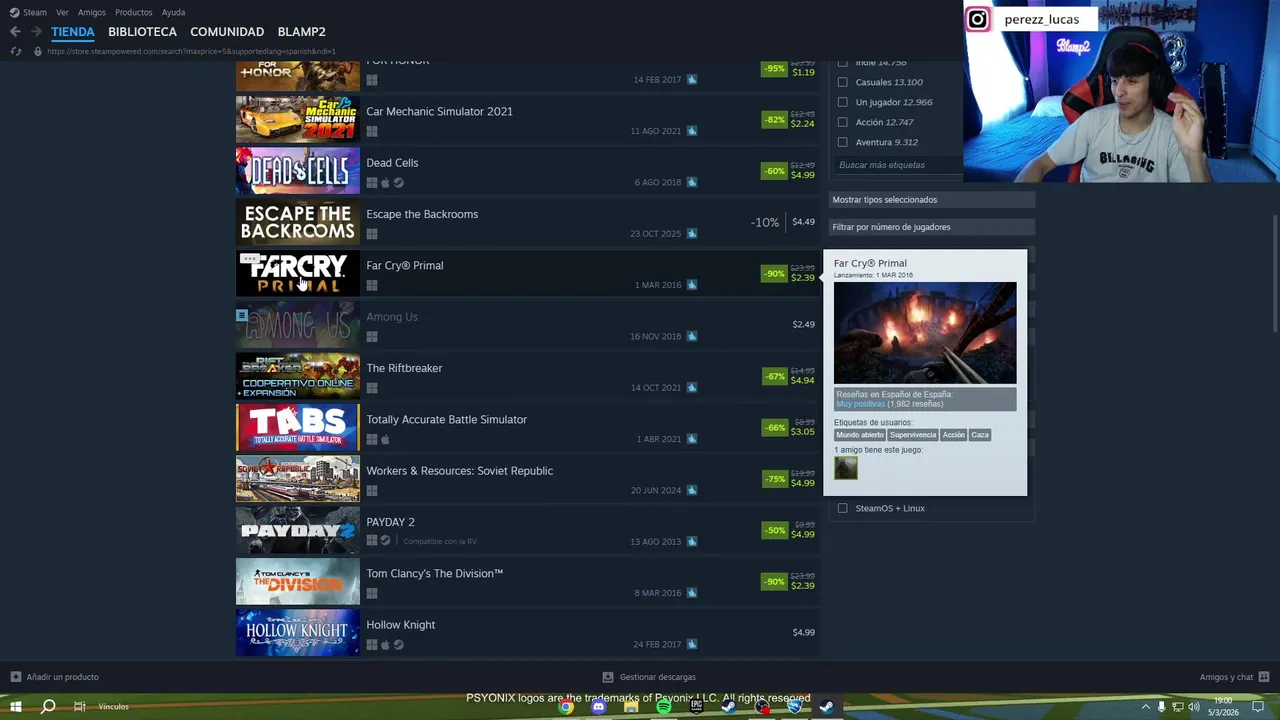Click the Hollow Knight thumbnail image

[x=297, y=633]
